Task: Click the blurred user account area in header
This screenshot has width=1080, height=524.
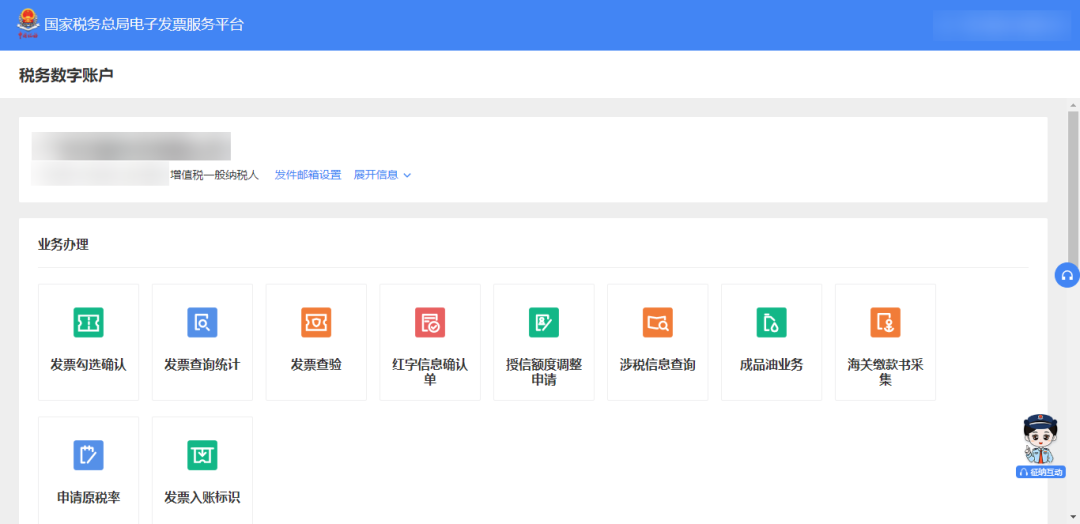Action: 1001,25
